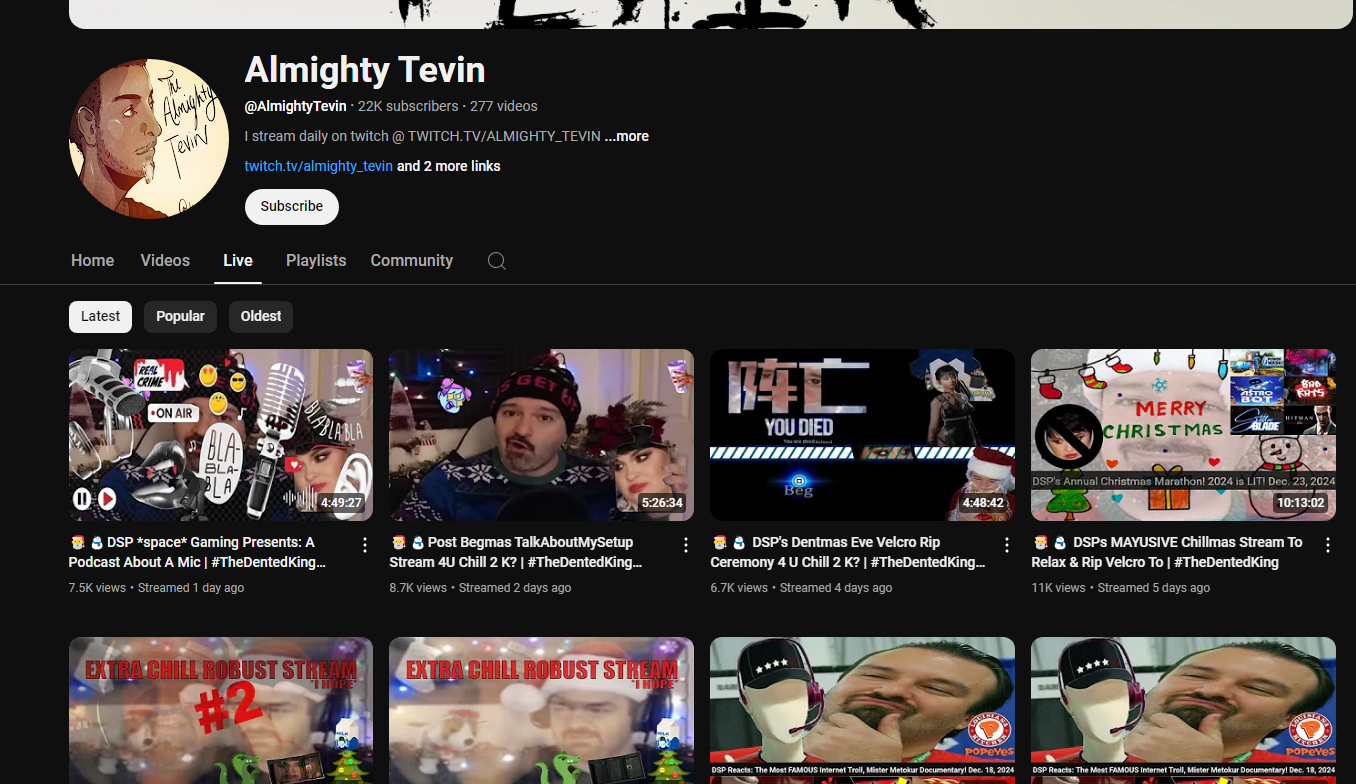Open twitch.tv/almighty_tevin link

click(x=319, y=166)
